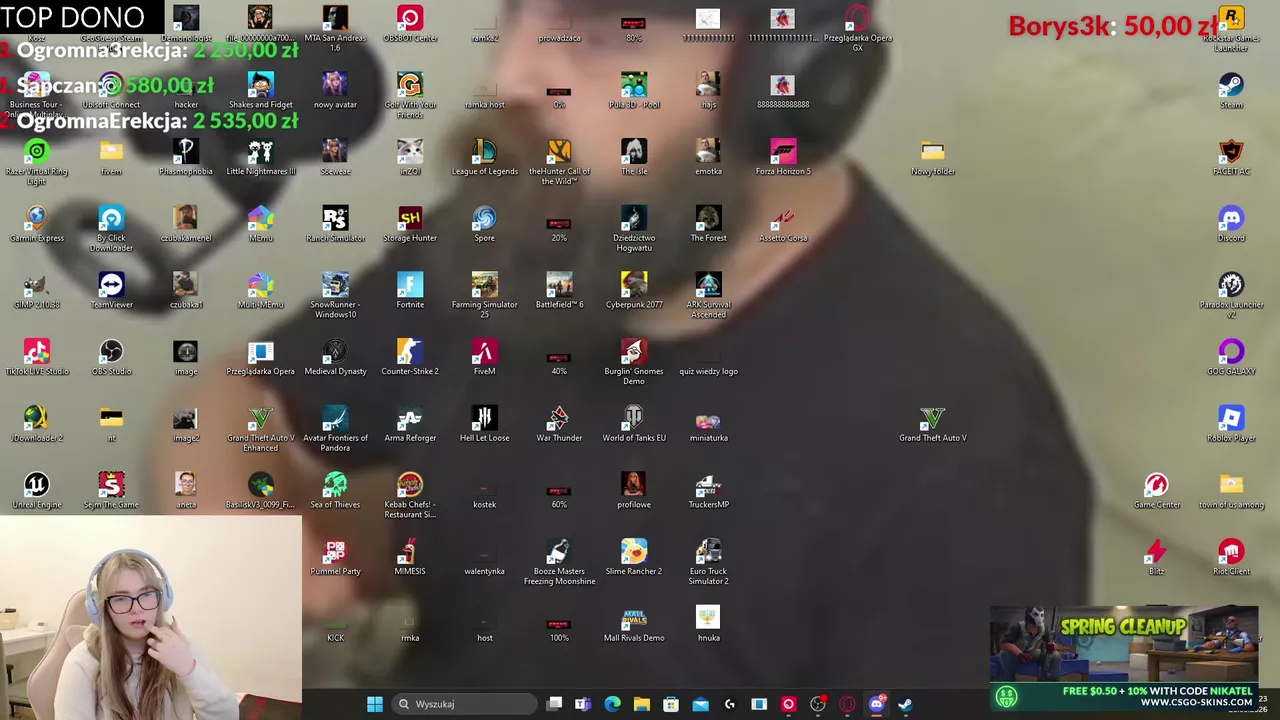Open the World of Tanks EU icon
The image size is (1280, 720).
pos(634,419)
